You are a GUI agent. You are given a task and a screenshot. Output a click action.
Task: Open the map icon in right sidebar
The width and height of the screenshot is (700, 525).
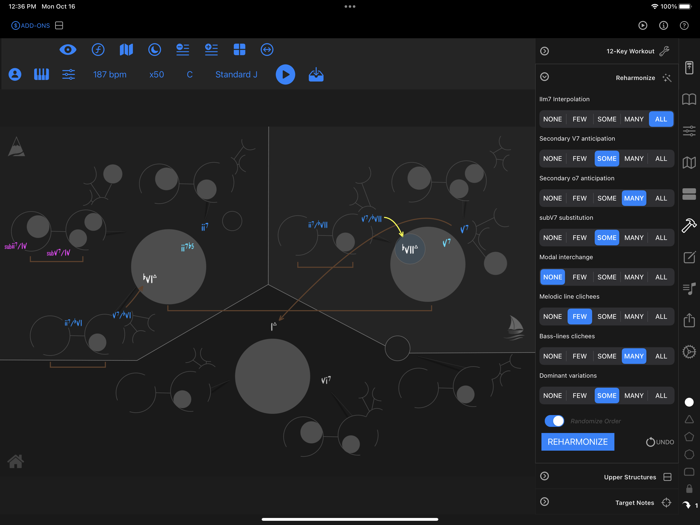point(689,162)
